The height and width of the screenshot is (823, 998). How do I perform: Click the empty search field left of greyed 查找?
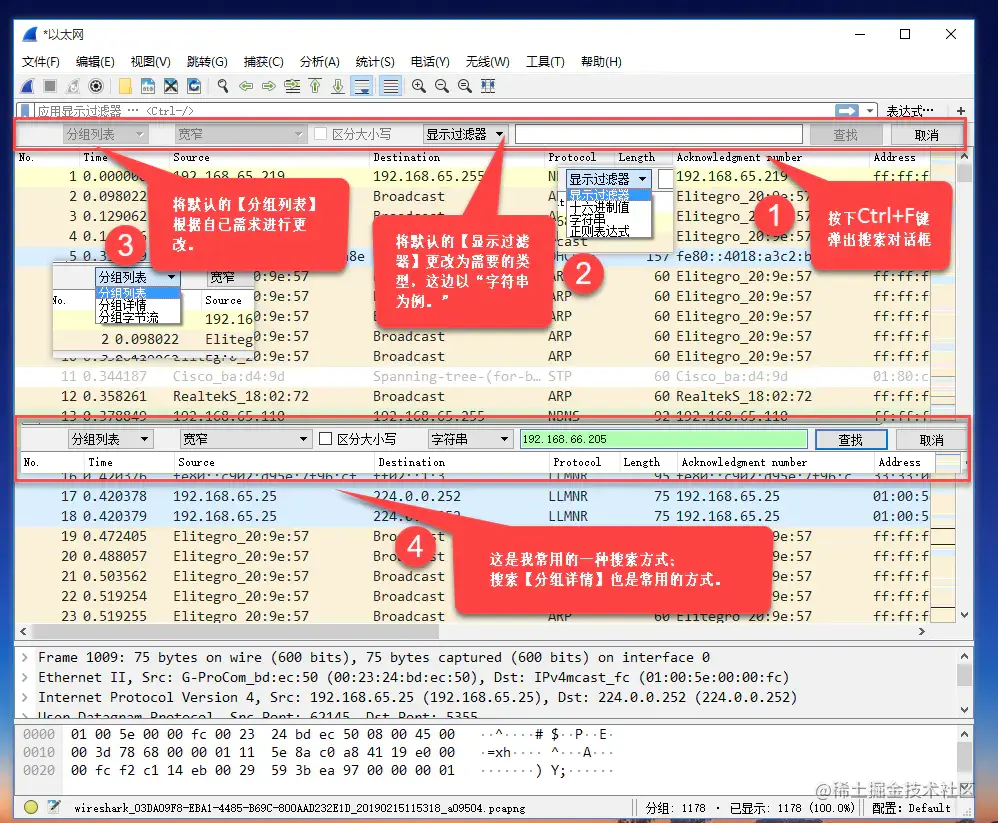tap(659, 134)
